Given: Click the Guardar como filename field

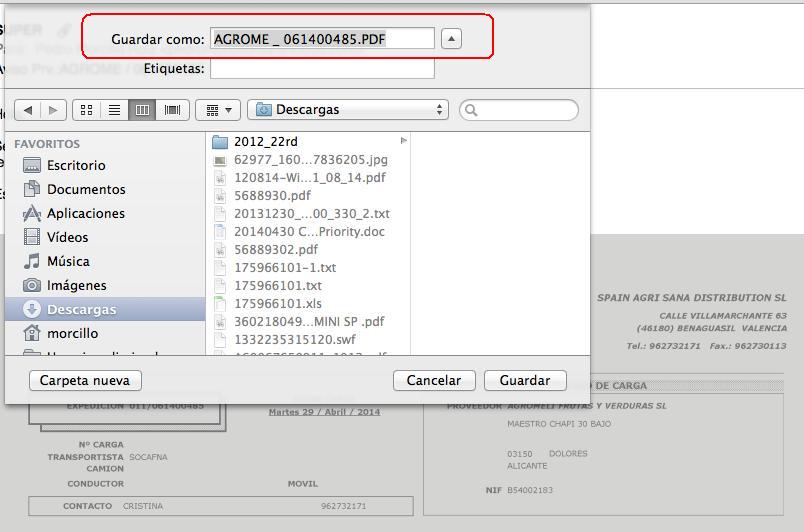Looking at the screenshot, I should coord(322,38).
